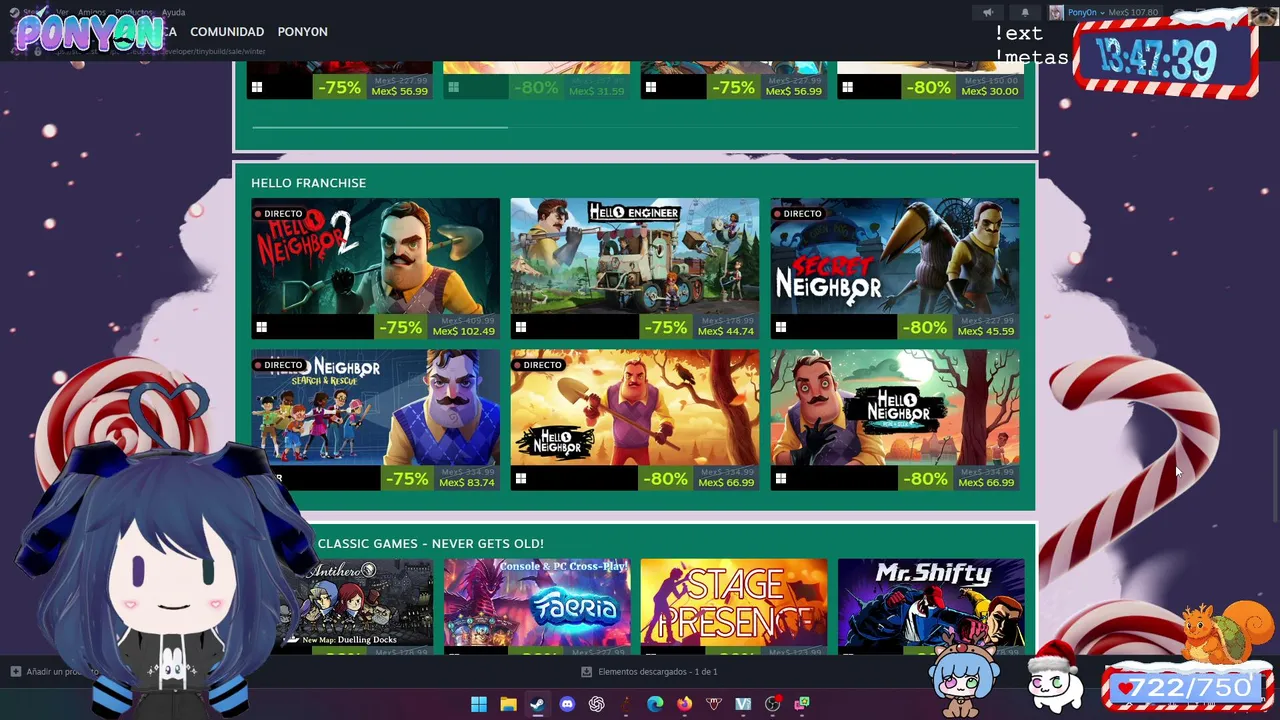
Task: Click the Steam taskbar icon
Action: coord(537,704)
